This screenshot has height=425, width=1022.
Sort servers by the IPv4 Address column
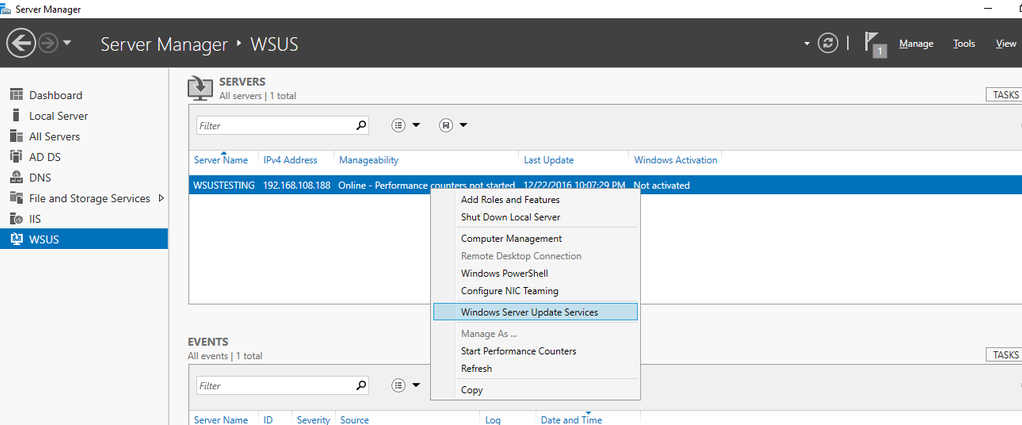click(x=291, y=160)
